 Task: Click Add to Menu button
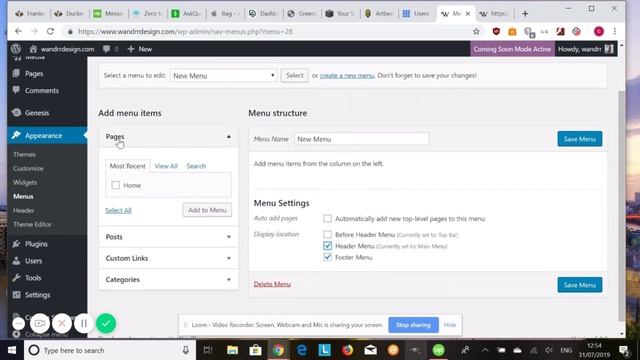tap(207, 210)
